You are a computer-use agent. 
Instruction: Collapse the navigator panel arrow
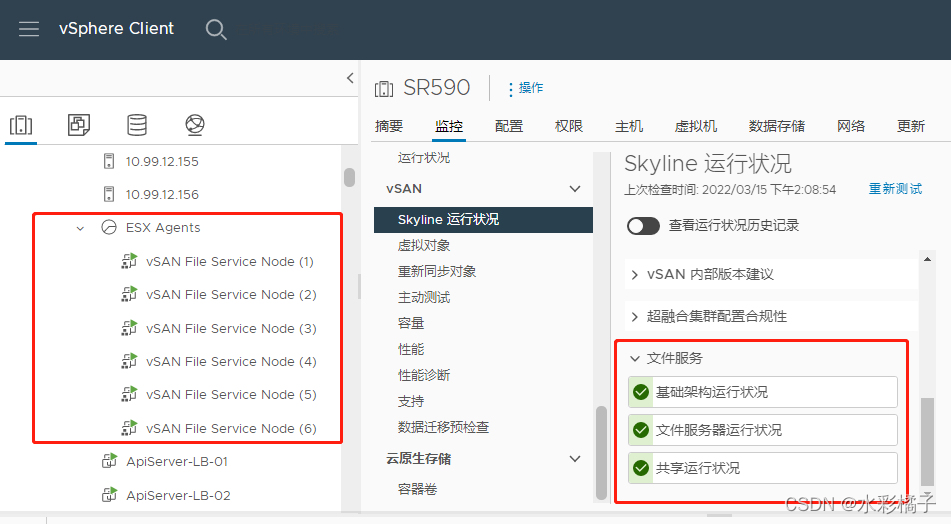click(350, 78)
